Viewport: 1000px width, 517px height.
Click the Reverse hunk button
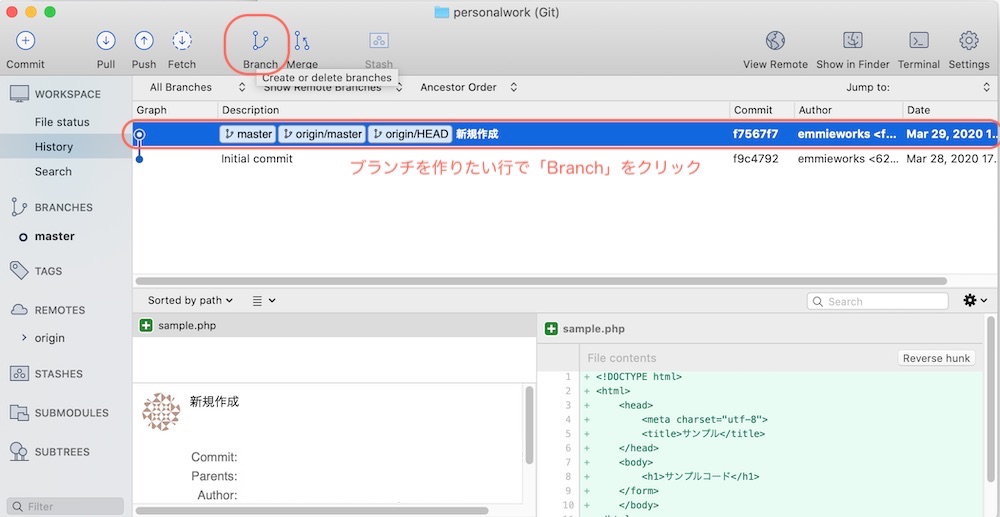coord(936,358)
